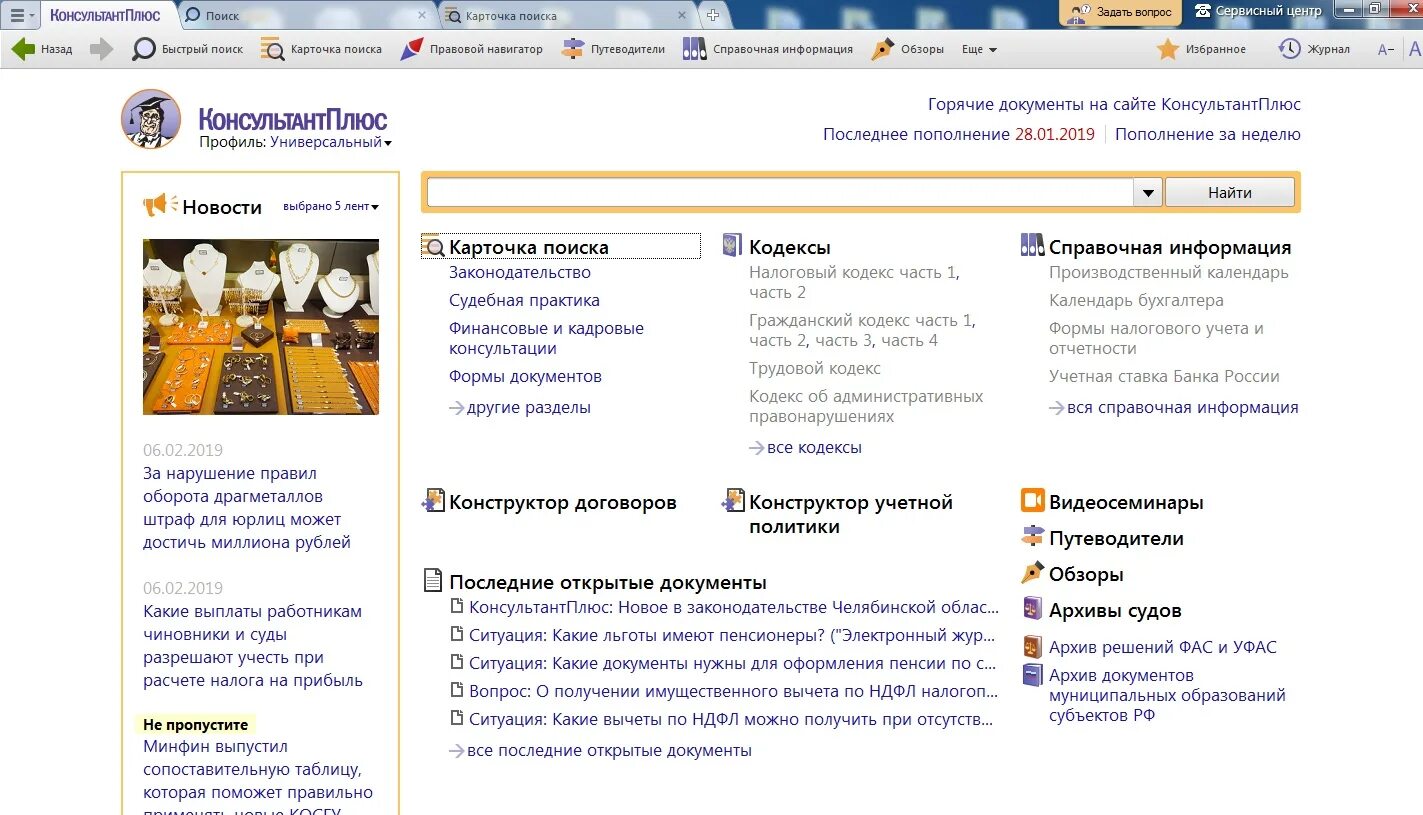This screenshot has width=1423, height=815.
Task: Open the выбрано 5 лент dropdown
Action: (331, 206)
